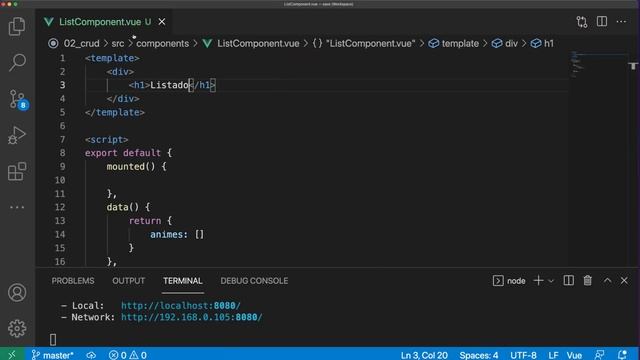
Task: Split the terminal panel
Action: click(568, 280)
